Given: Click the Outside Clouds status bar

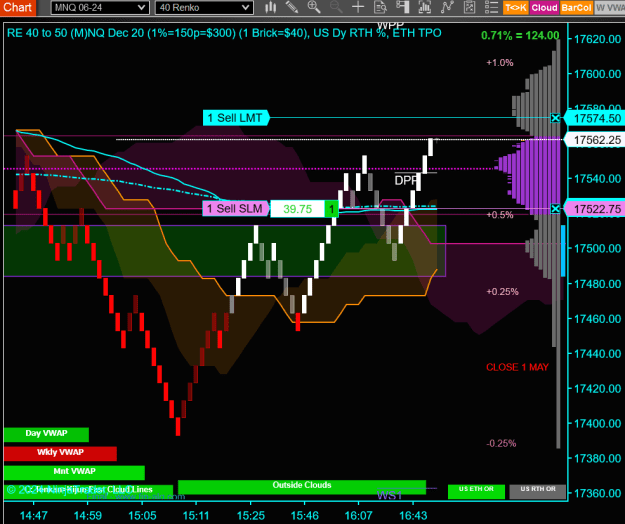Looking at the screenshot, I should 302,487.
